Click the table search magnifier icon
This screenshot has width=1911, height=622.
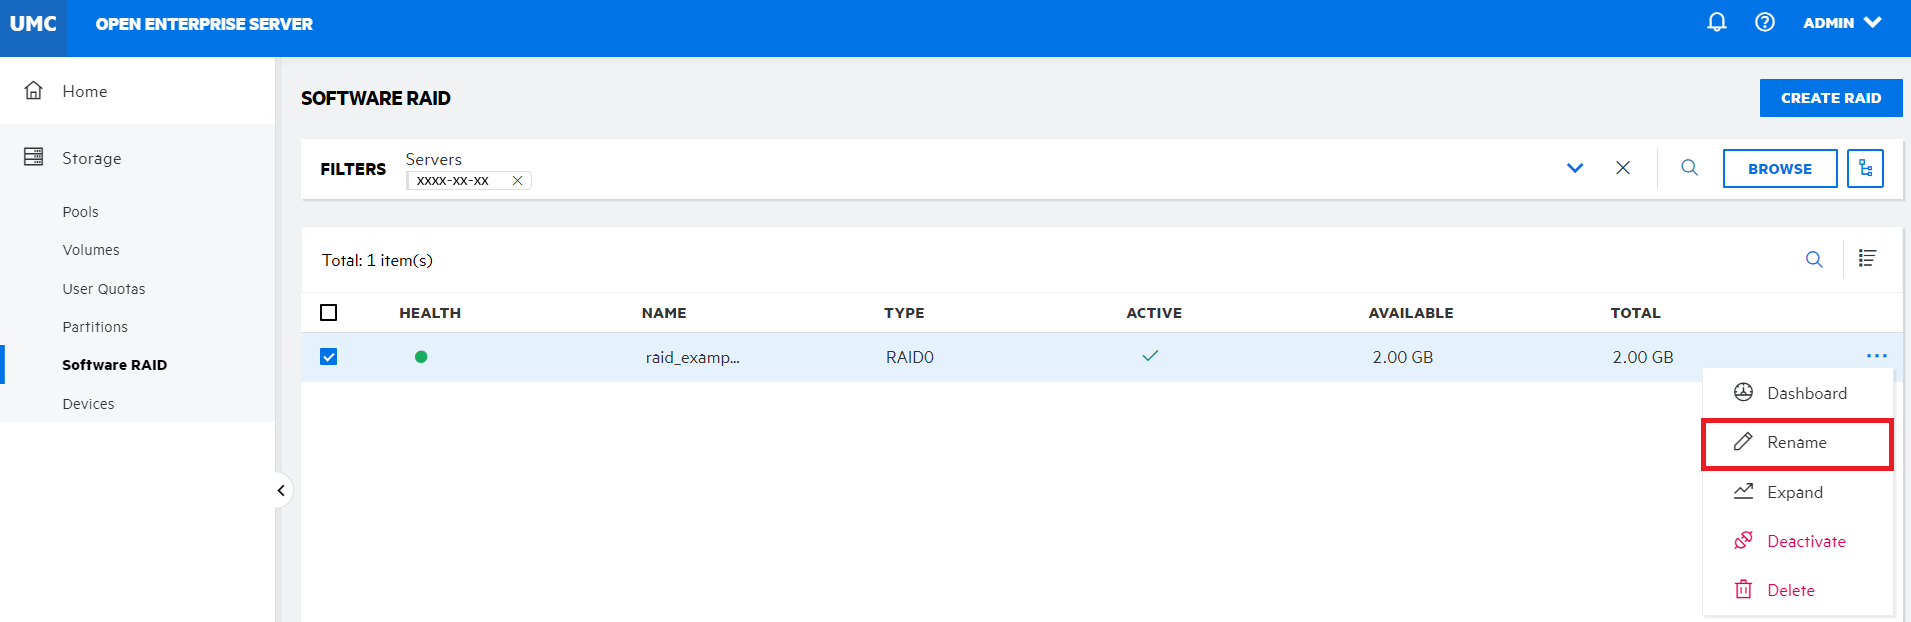[1813, 260]
